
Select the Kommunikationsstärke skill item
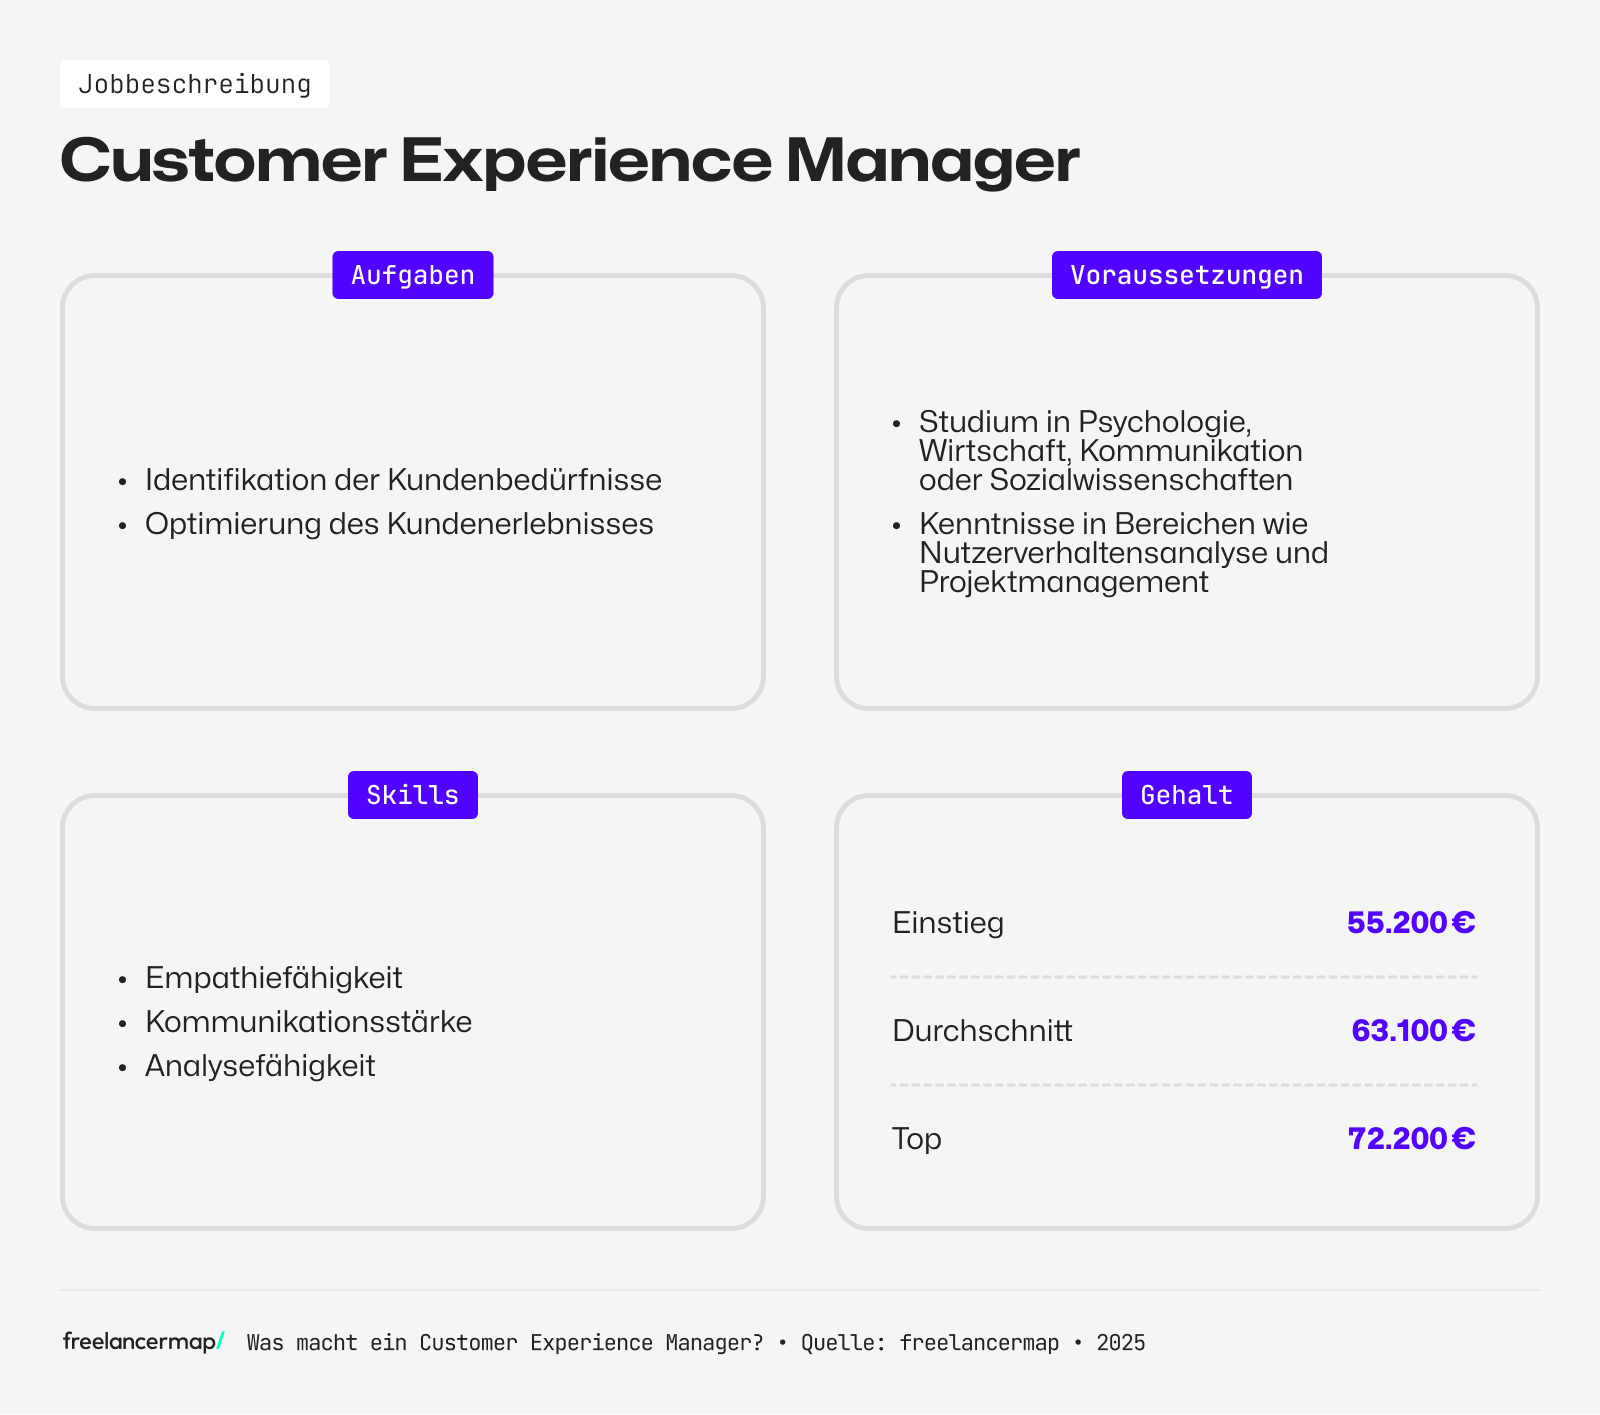coord(308,1022)
